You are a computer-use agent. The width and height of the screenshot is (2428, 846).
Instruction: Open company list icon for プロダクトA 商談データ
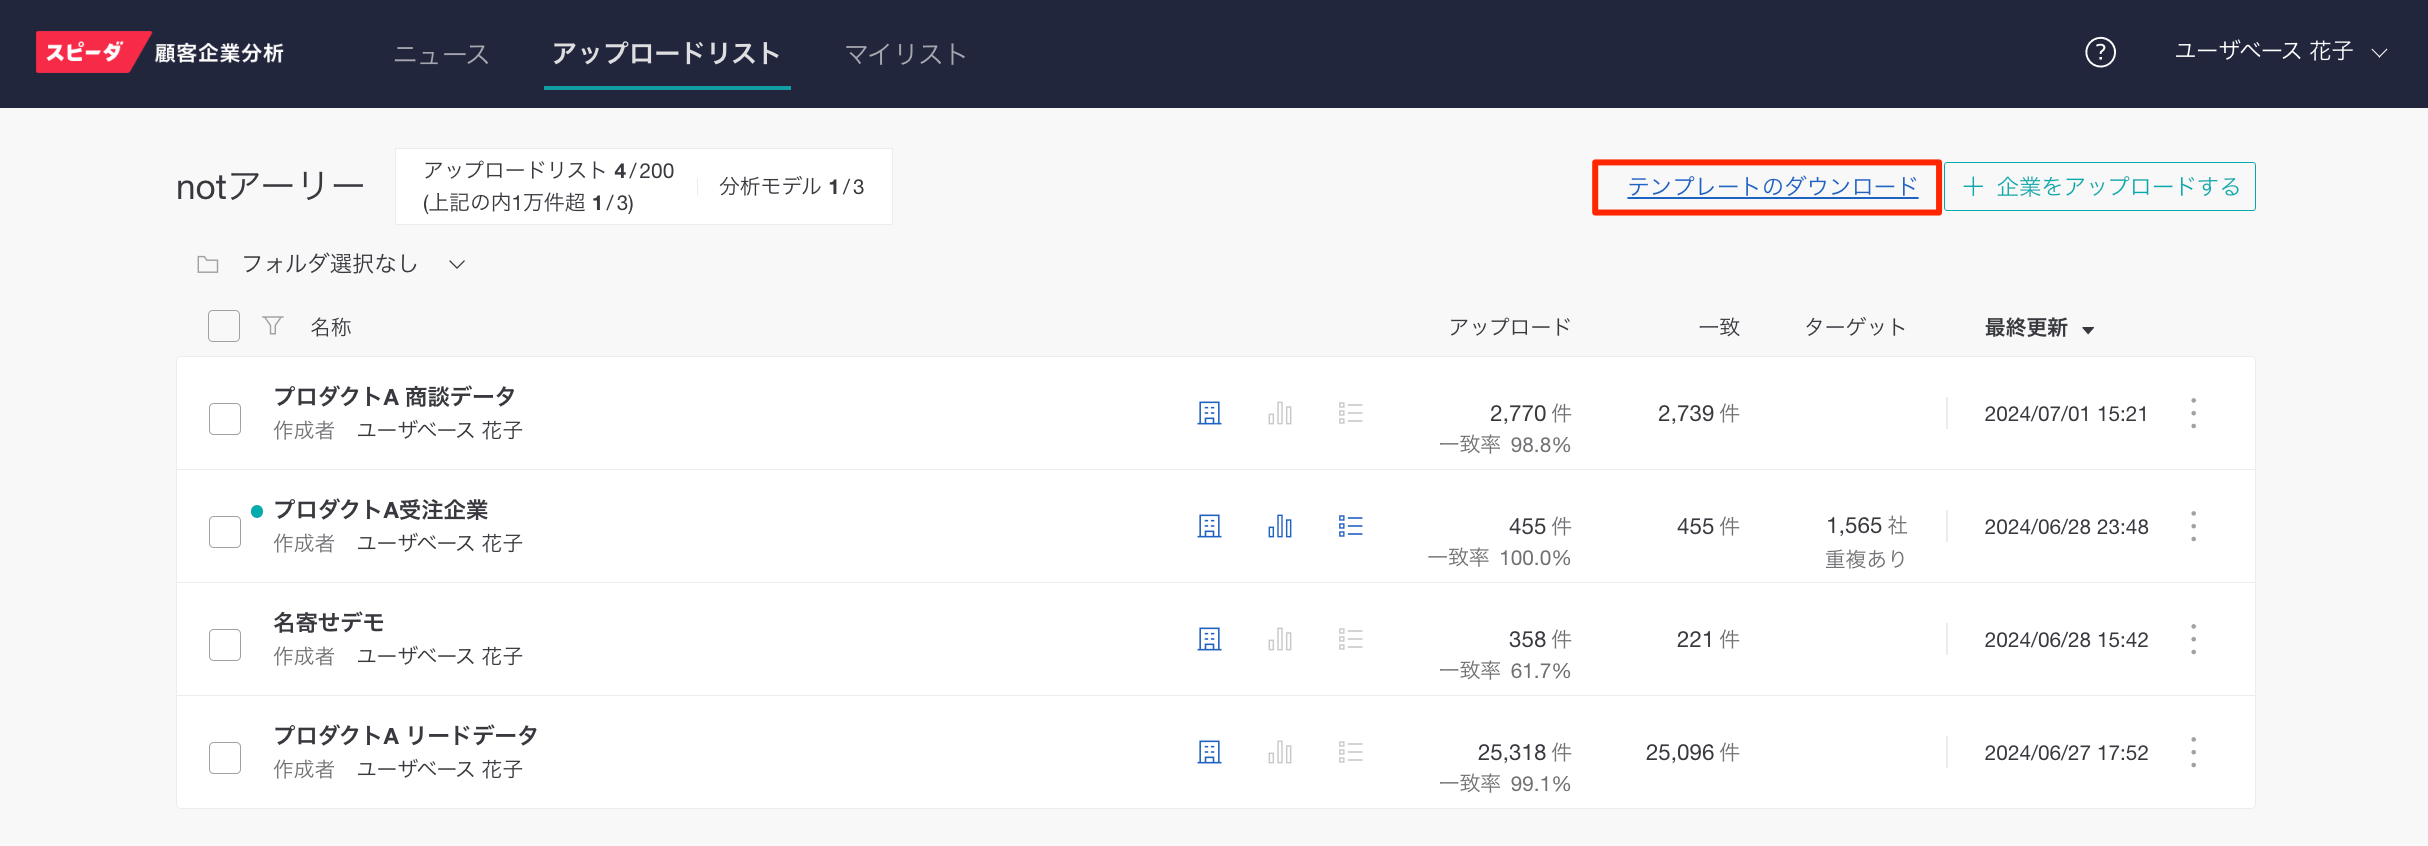pos(1209,413)
